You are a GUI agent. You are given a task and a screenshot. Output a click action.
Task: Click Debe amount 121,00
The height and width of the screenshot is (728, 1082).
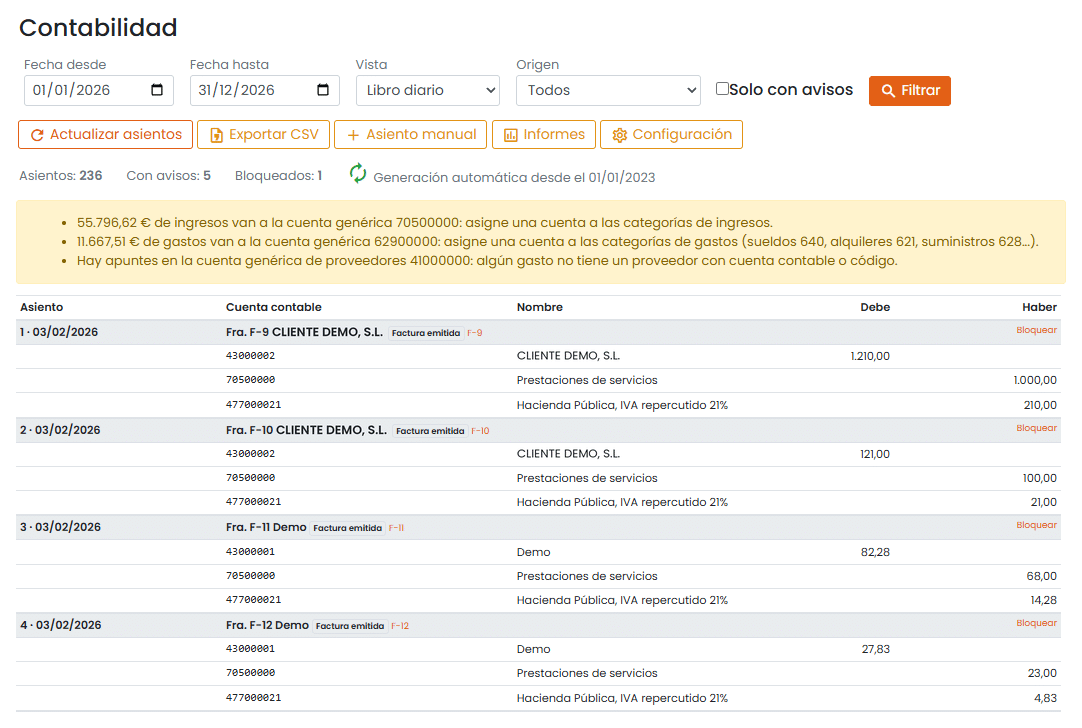[875, 454]
